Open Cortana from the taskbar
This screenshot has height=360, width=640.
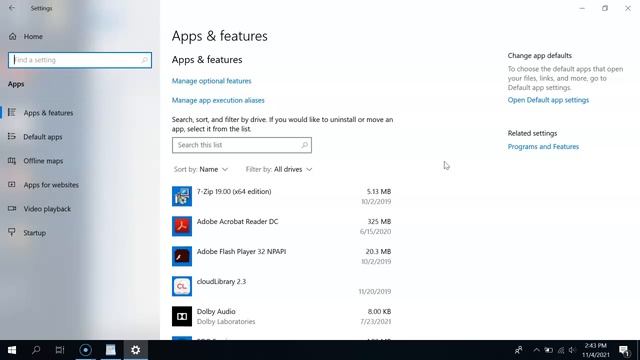coord(85,350)
